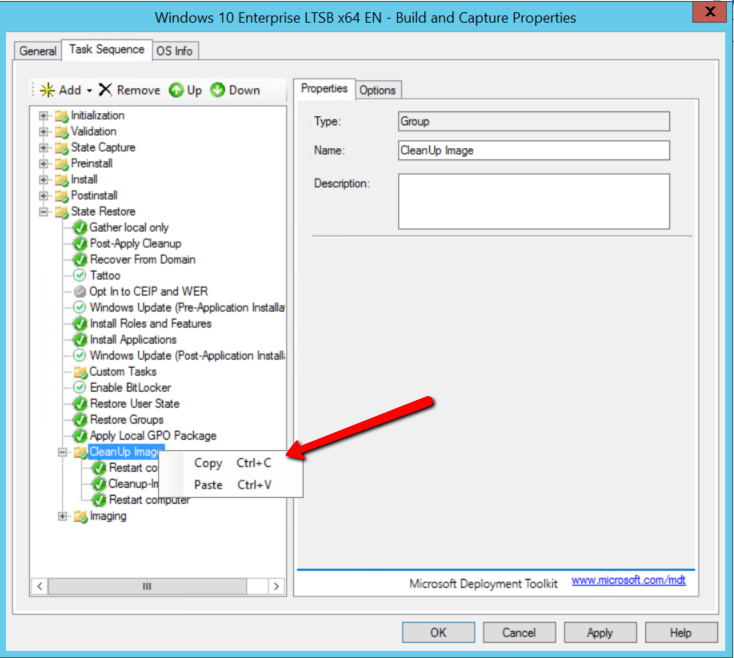Click the Apply Local GPO Package checkmark icon
Viewport: 734px width, 658px height.
[80, 436]
